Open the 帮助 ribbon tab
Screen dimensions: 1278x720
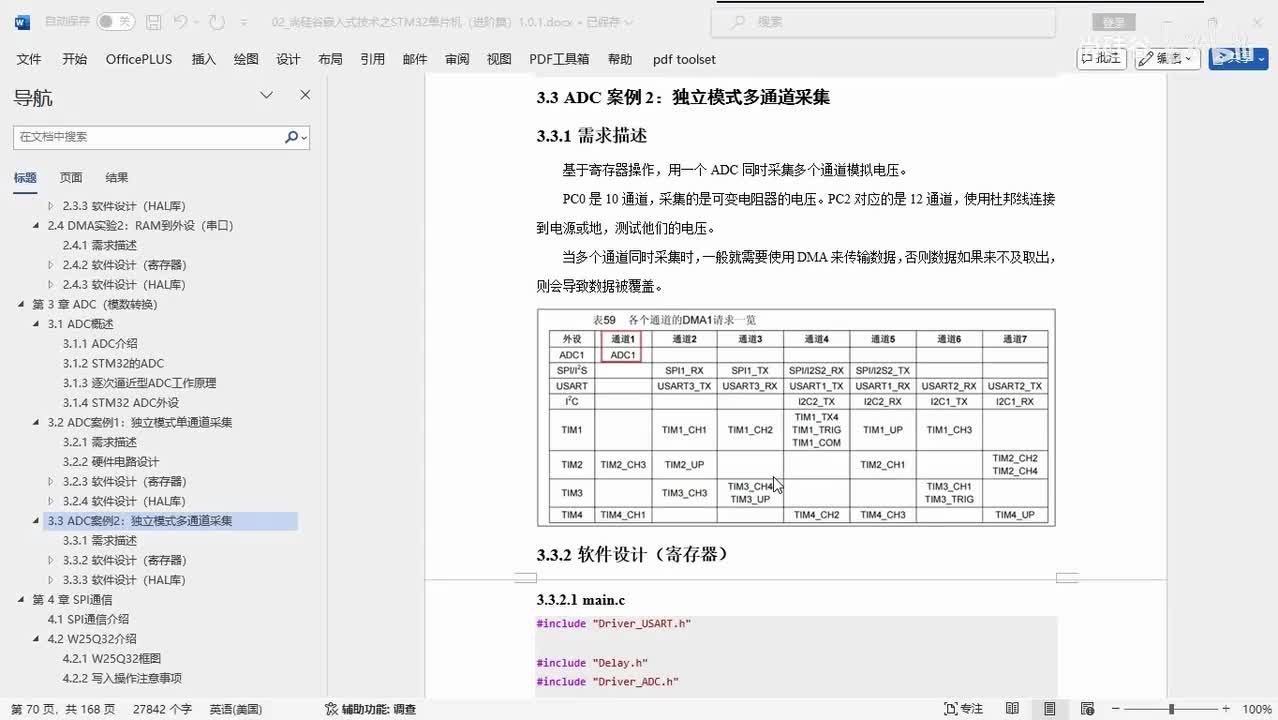620,59
